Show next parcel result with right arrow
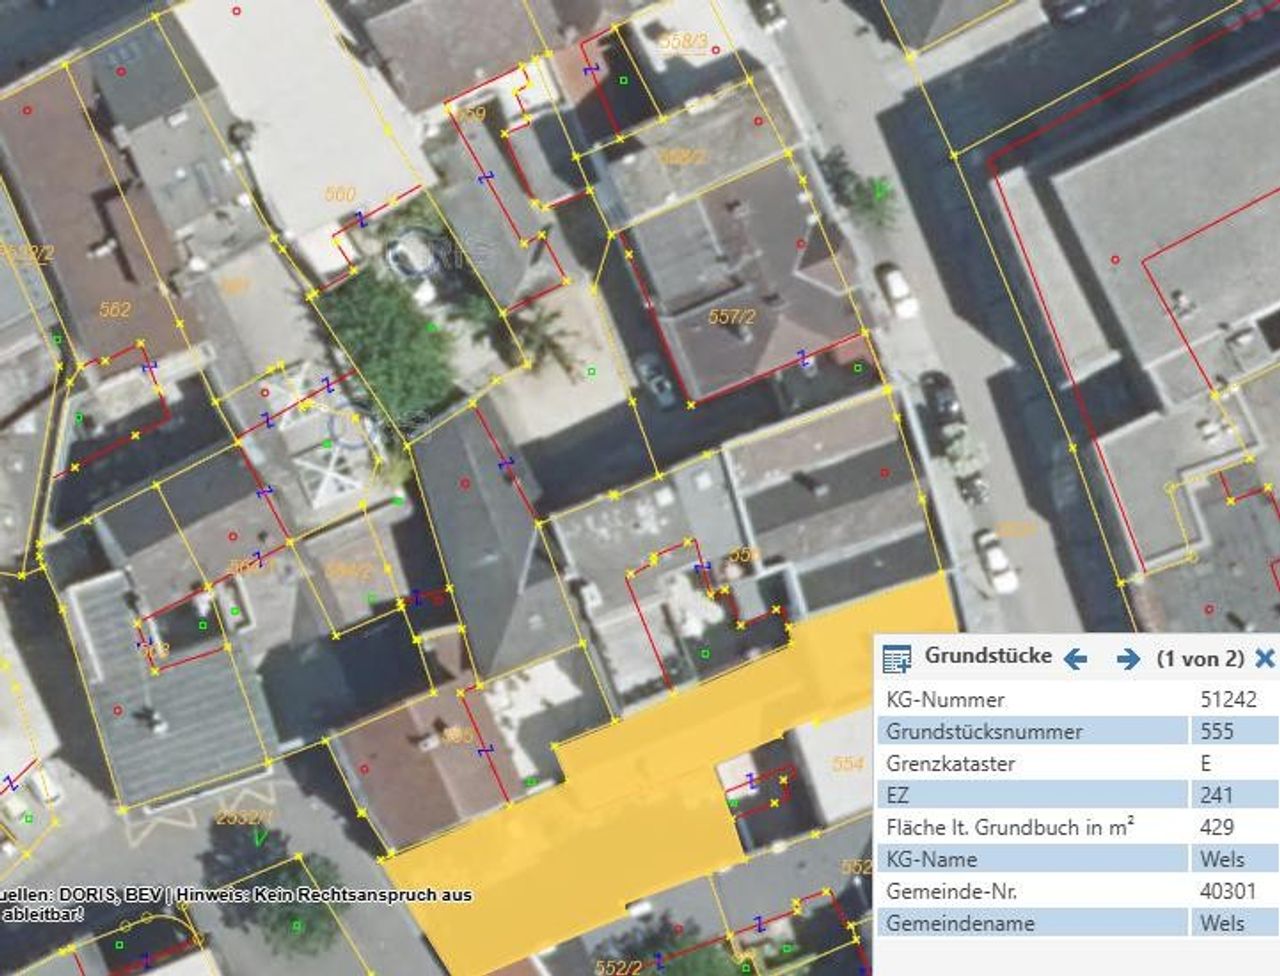This screenshot has width=1280, height=976. (x=1128, y=658)
